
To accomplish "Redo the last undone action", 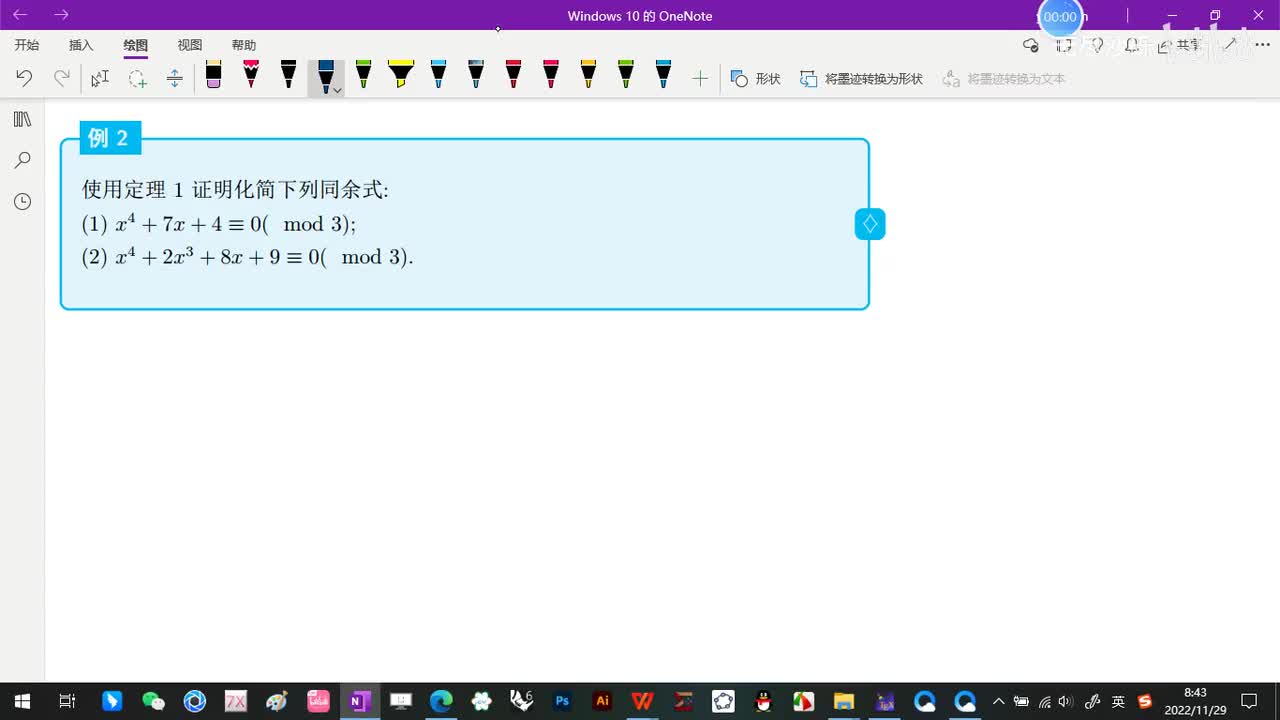I will (61, 78).
